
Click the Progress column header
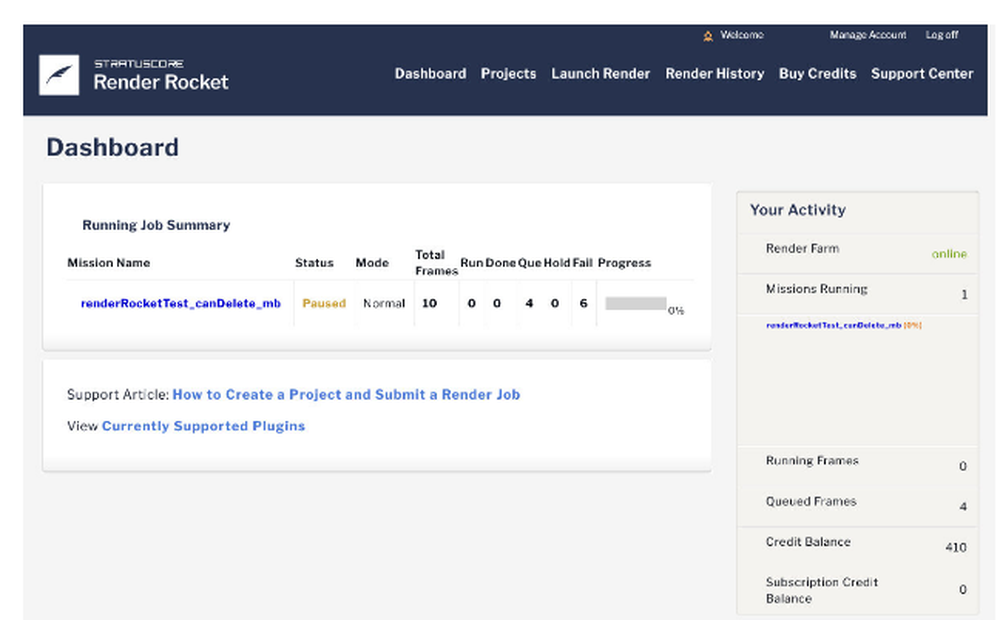pyautogui.click(x=624, y=263)
